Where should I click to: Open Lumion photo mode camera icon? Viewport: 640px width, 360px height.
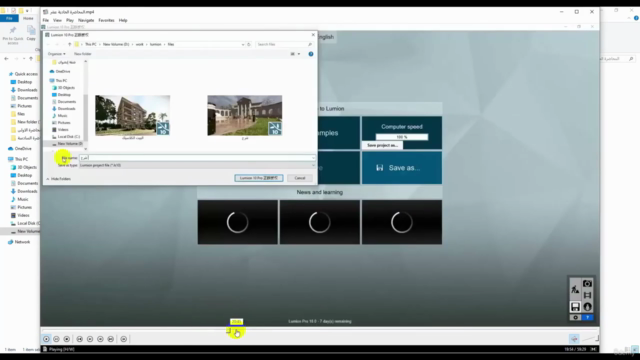[587, 283]
